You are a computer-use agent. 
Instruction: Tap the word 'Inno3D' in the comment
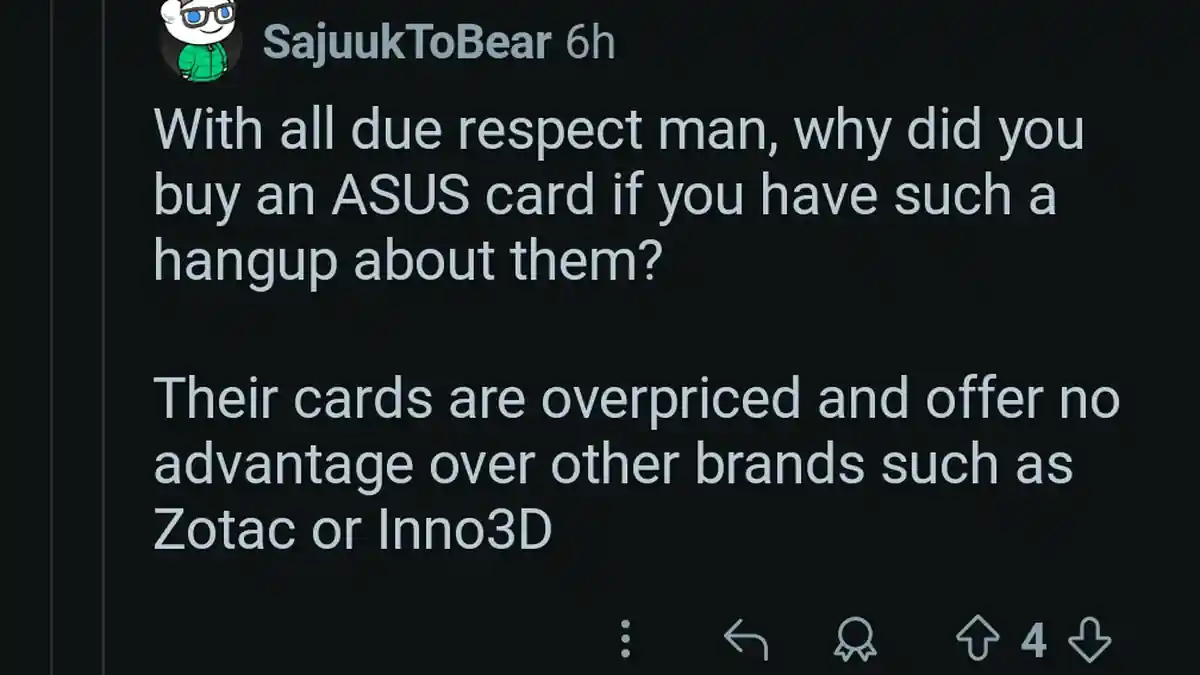[465, 532]
